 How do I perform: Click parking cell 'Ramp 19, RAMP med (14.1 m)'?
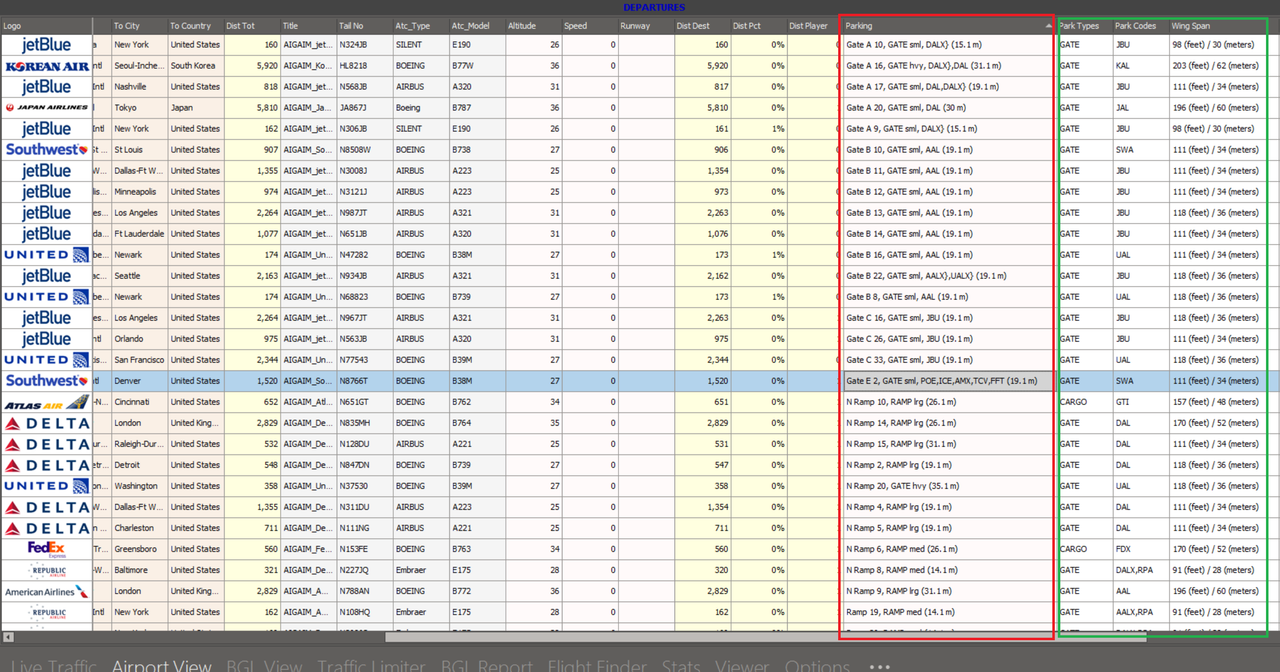(948, 612)
